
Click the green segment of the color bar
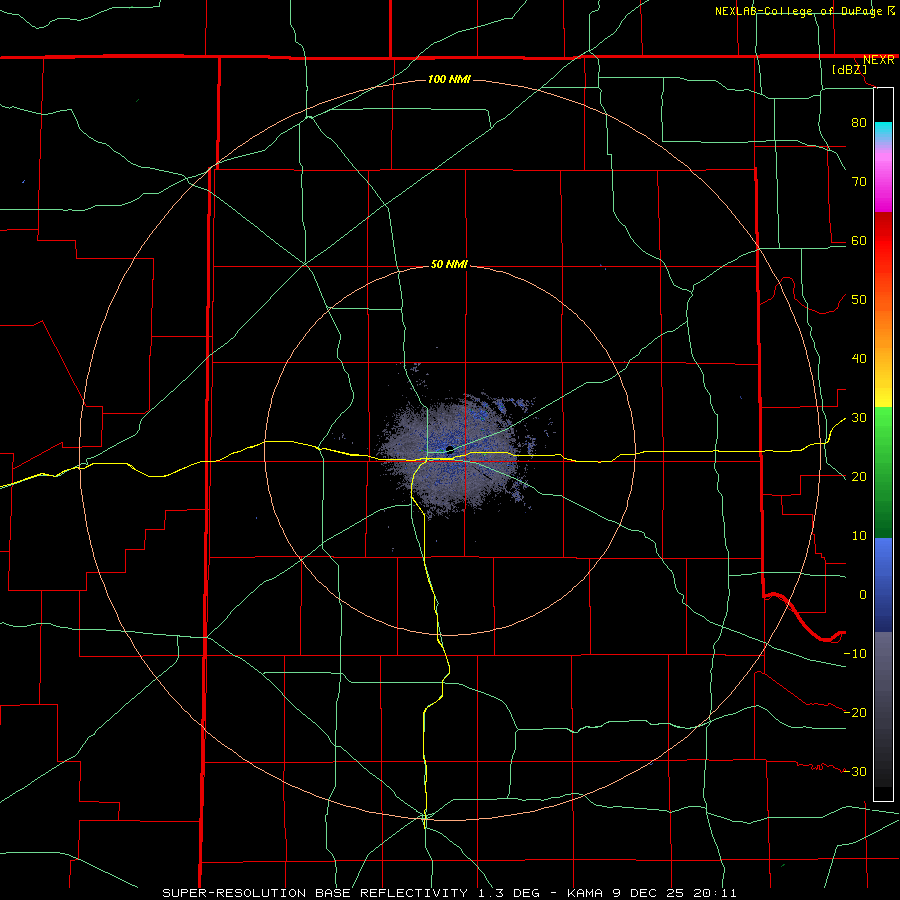(x=883, y=472)
